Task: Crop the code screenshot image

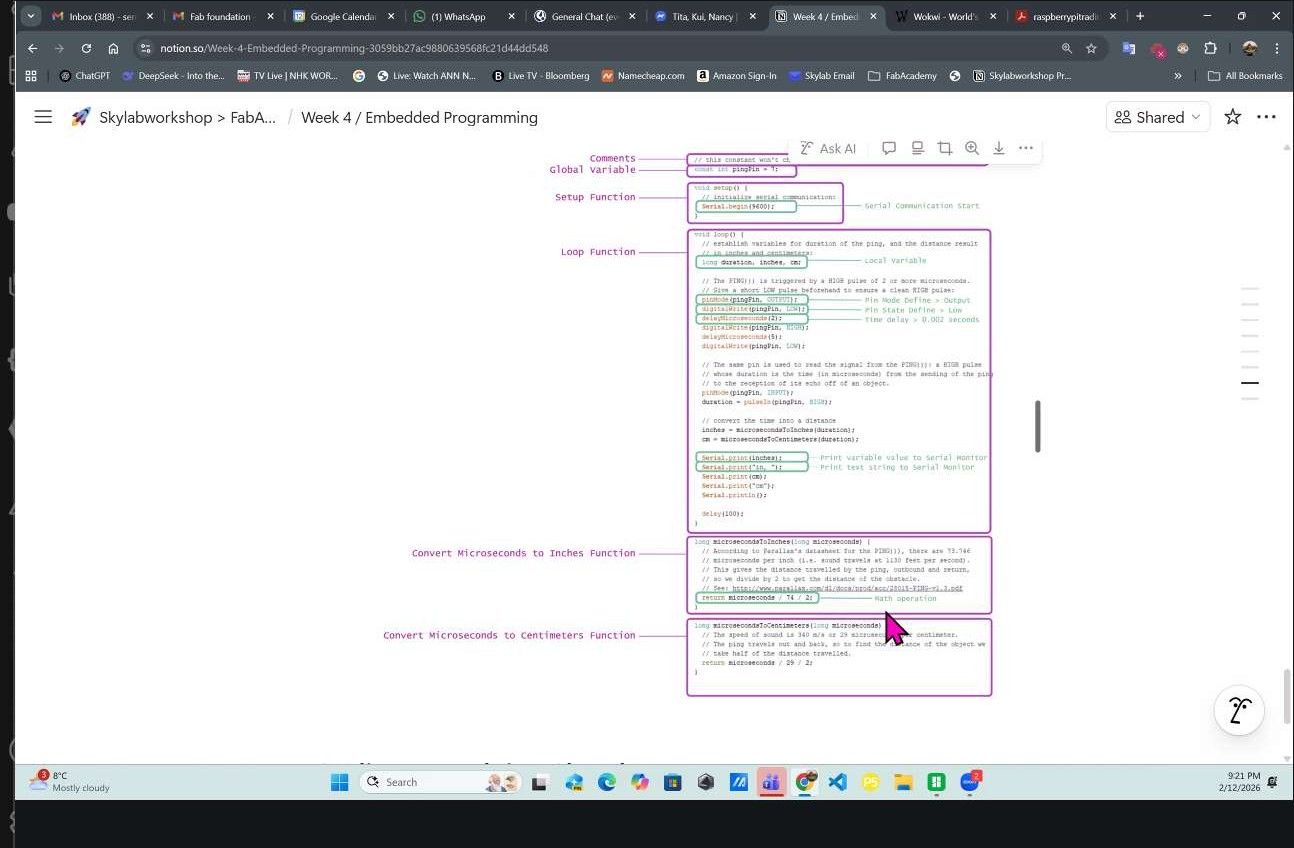Action: point(945,148)
